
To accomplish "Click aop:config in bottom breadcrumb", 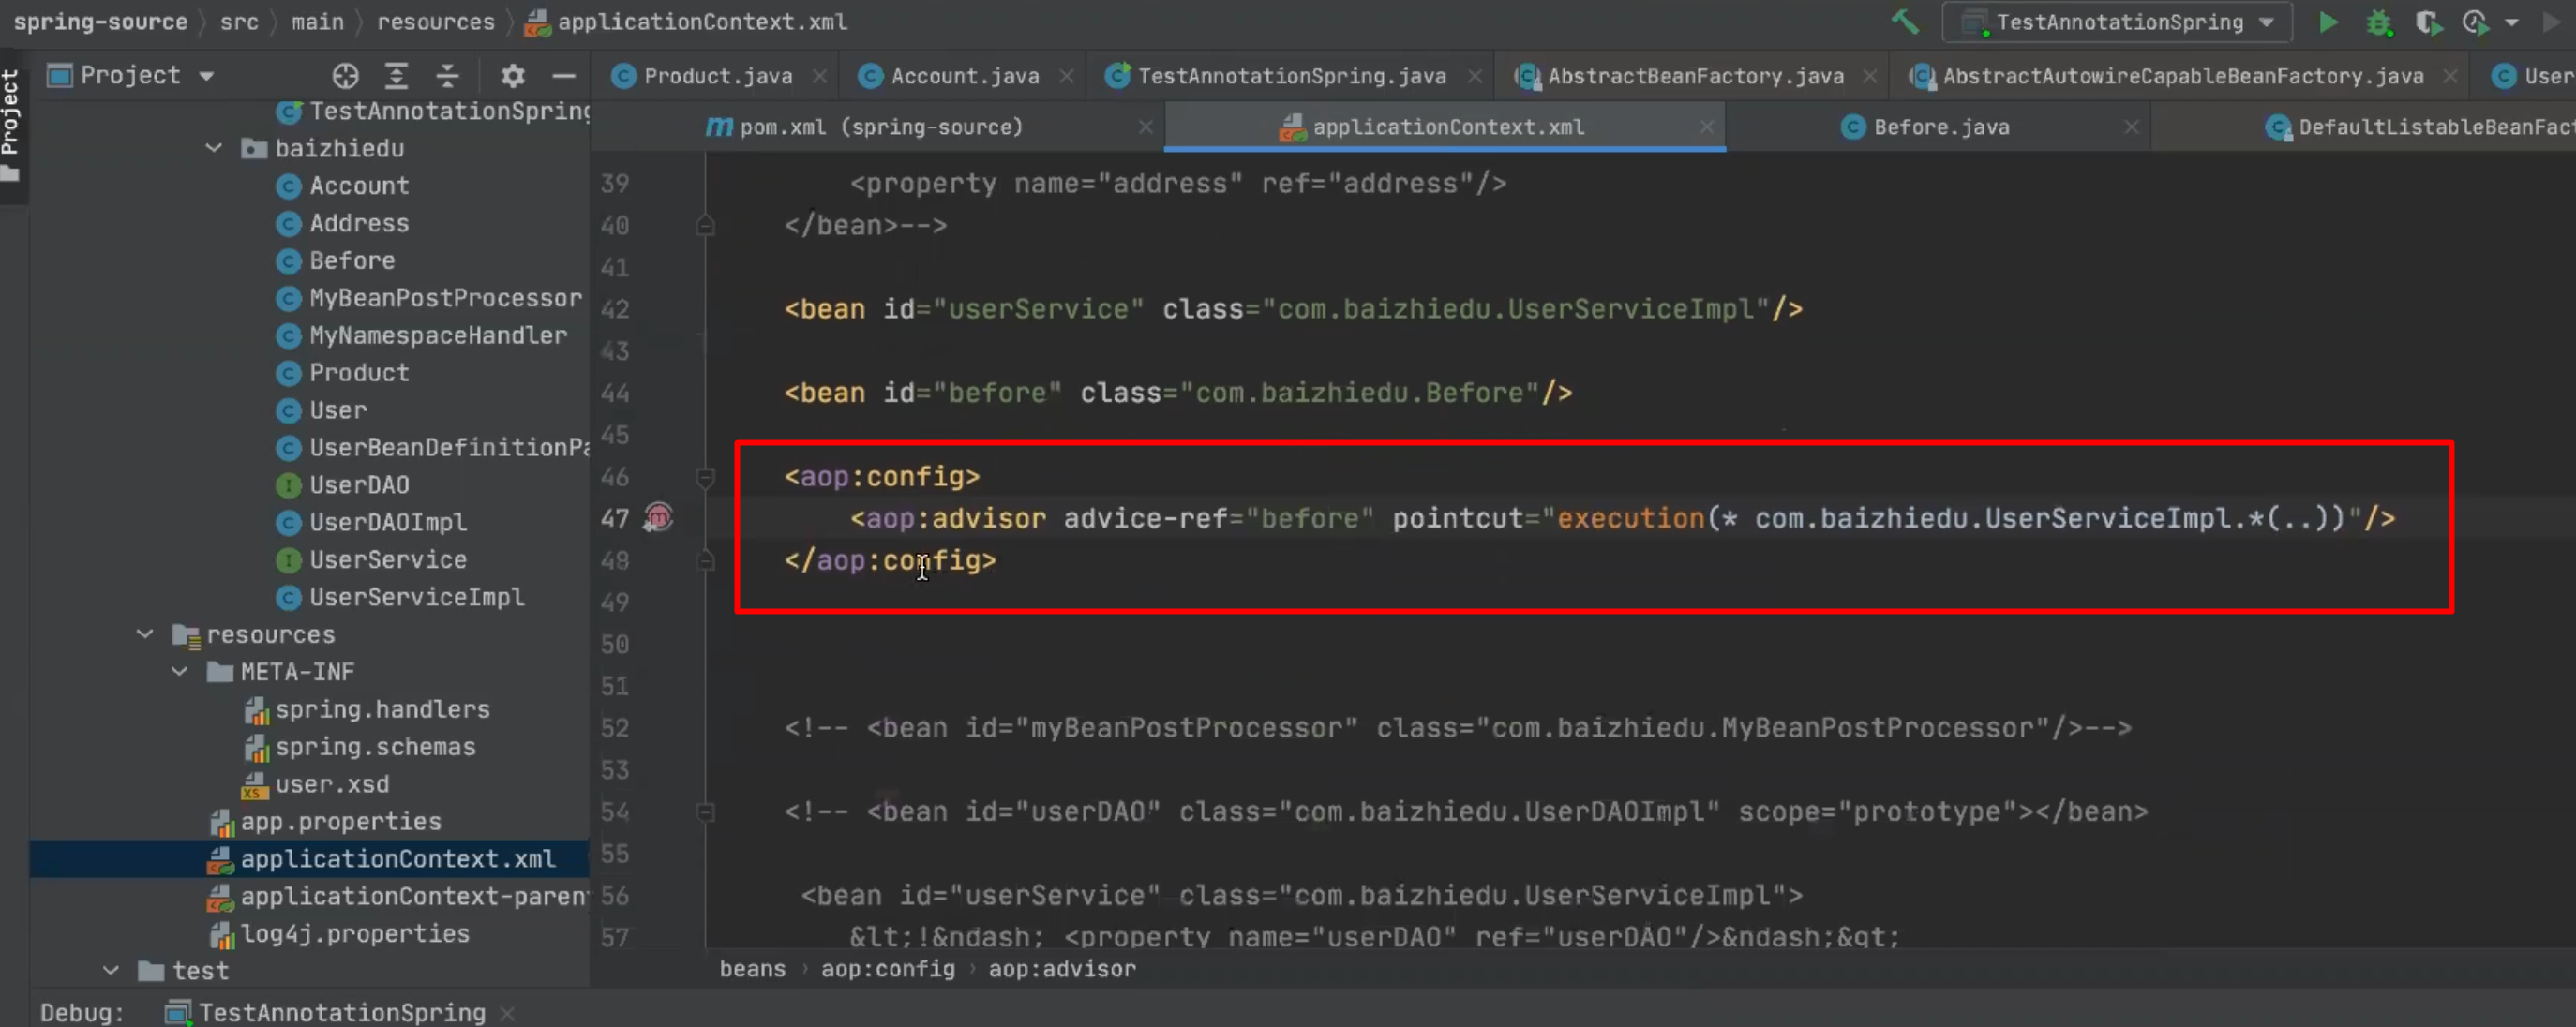I will (x=888, y=968).
